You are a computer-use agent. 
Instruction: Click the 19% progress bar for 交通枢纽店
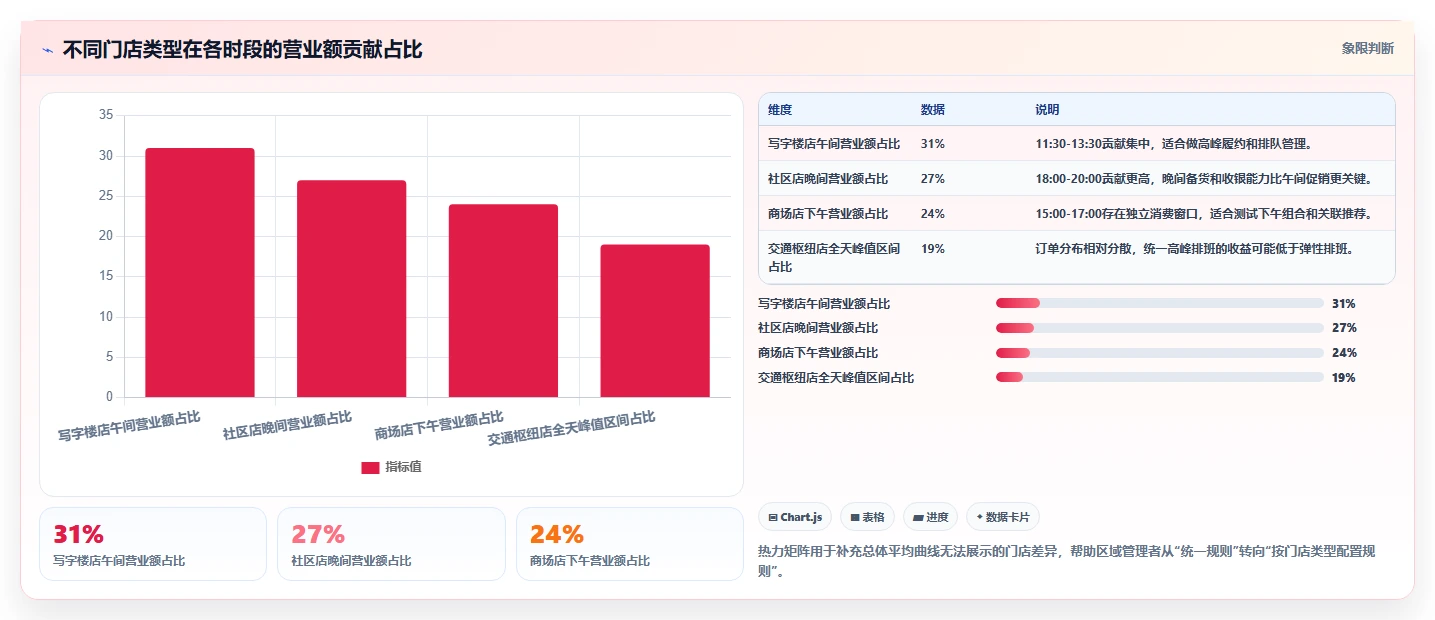1160,377
